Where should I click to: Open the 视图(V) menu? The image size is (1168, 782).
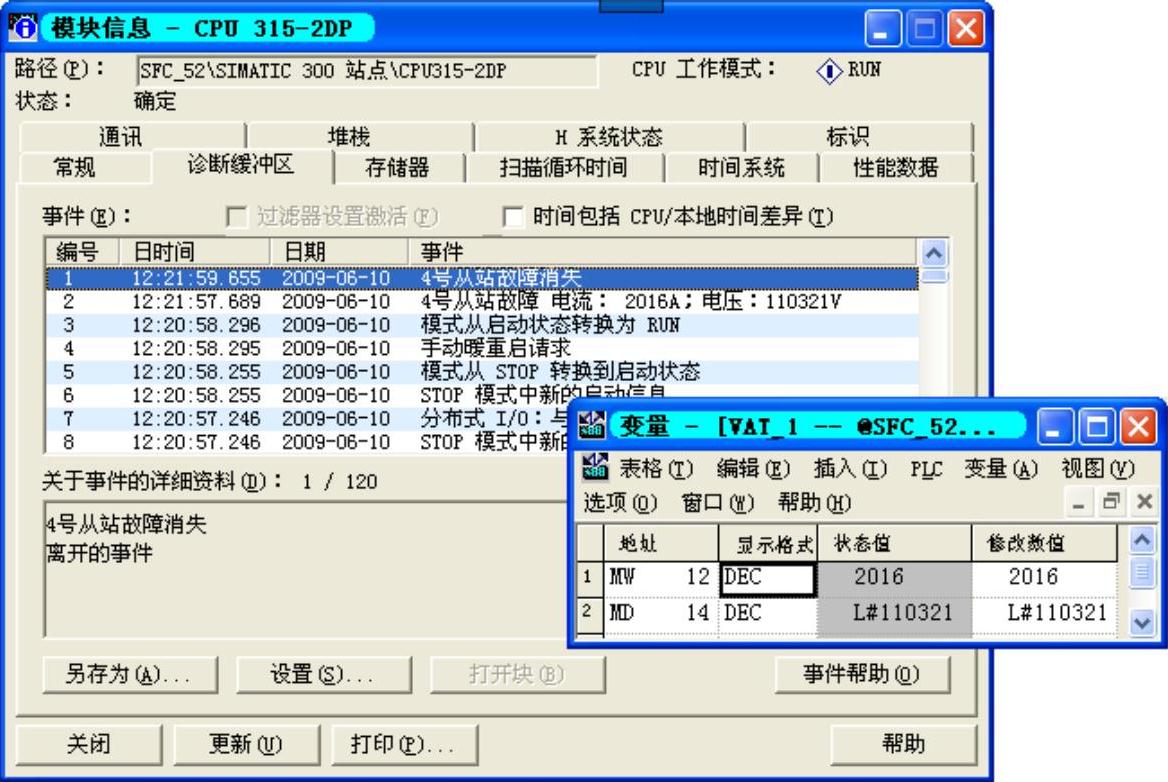point(1098,468)
